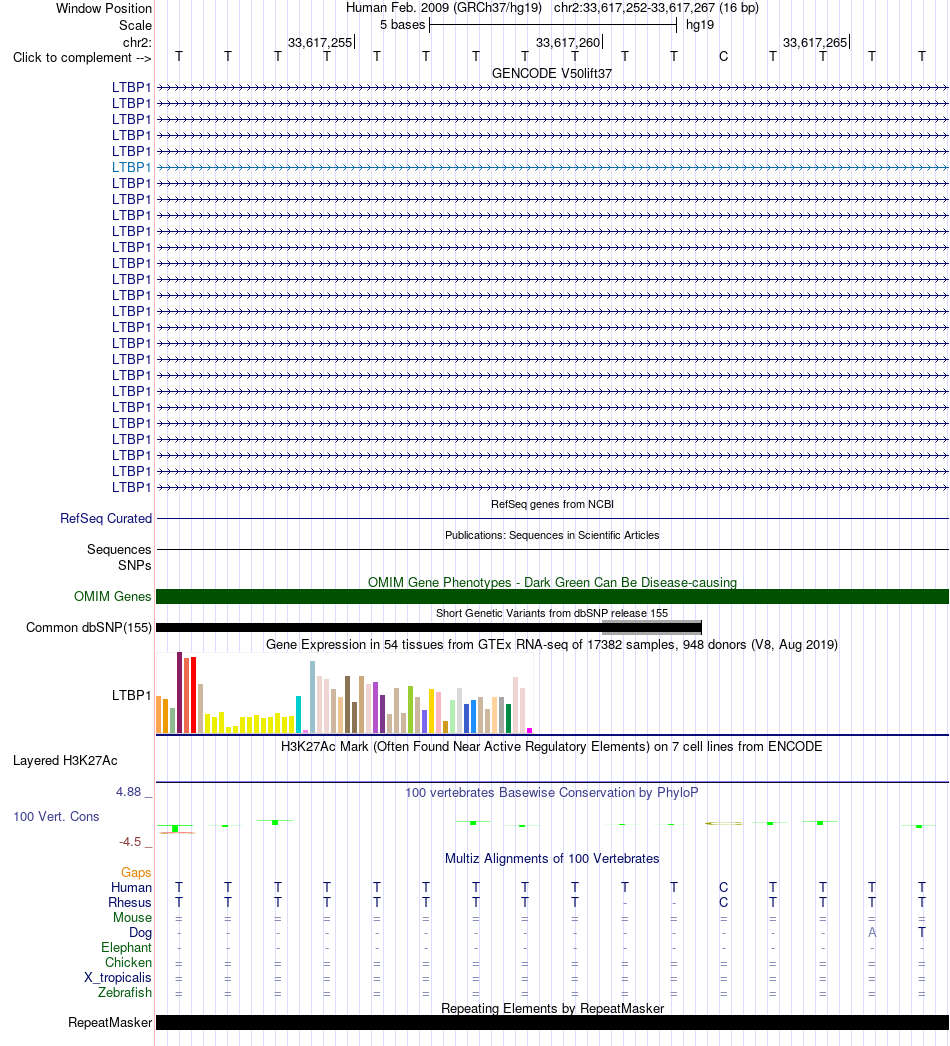The width and height of the screenshot is (950, 1046).
Task: Click the SNPs track label
Action: point(135,565)
